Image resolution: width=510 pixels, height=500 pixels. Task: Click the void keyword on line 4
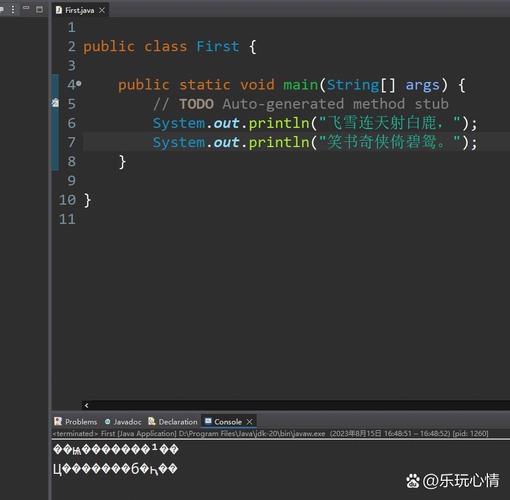point(257,85)
